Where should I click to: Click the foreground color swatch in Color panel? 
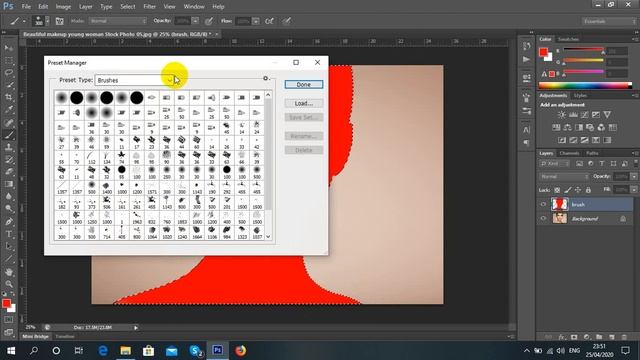point(543,52)
